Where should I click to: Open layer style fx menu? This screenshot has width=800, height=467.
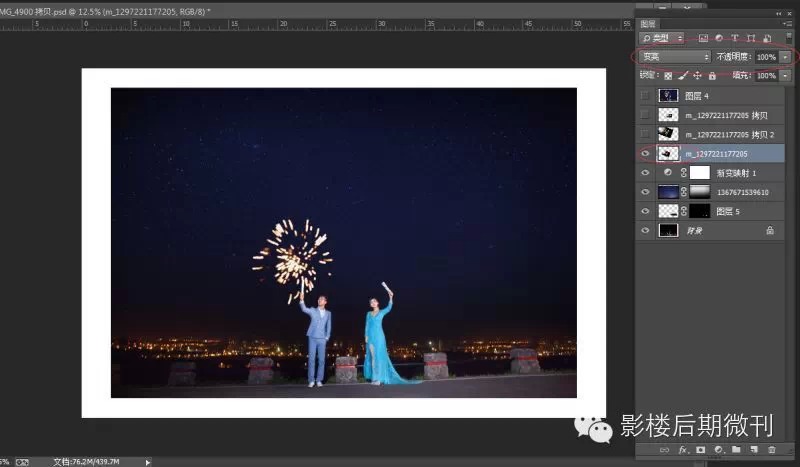[x=683, y=450]
